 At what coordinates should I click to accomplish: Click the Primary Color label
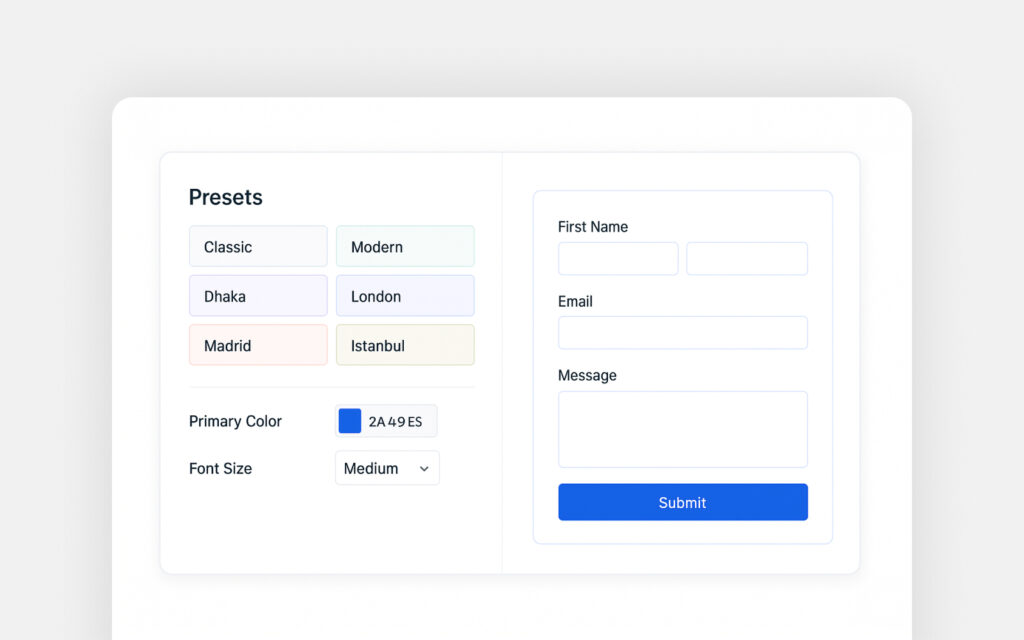235,421
